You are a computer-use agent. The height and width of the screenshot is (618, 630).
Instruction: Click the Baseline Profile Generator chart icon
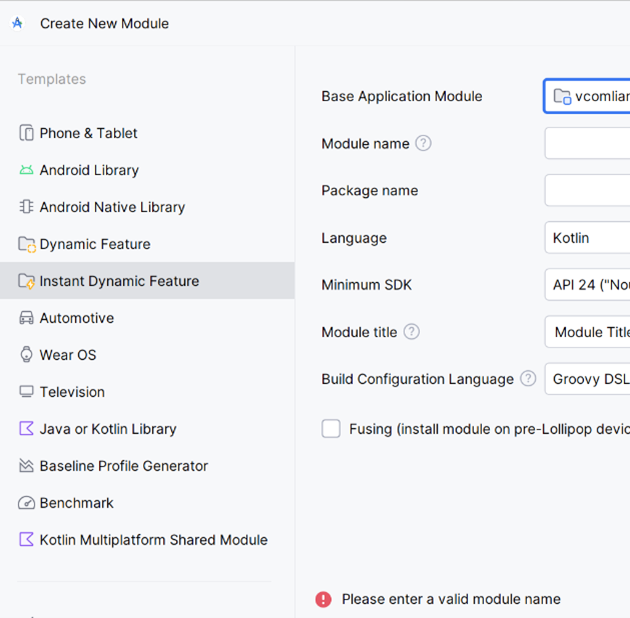coord(27,466)
